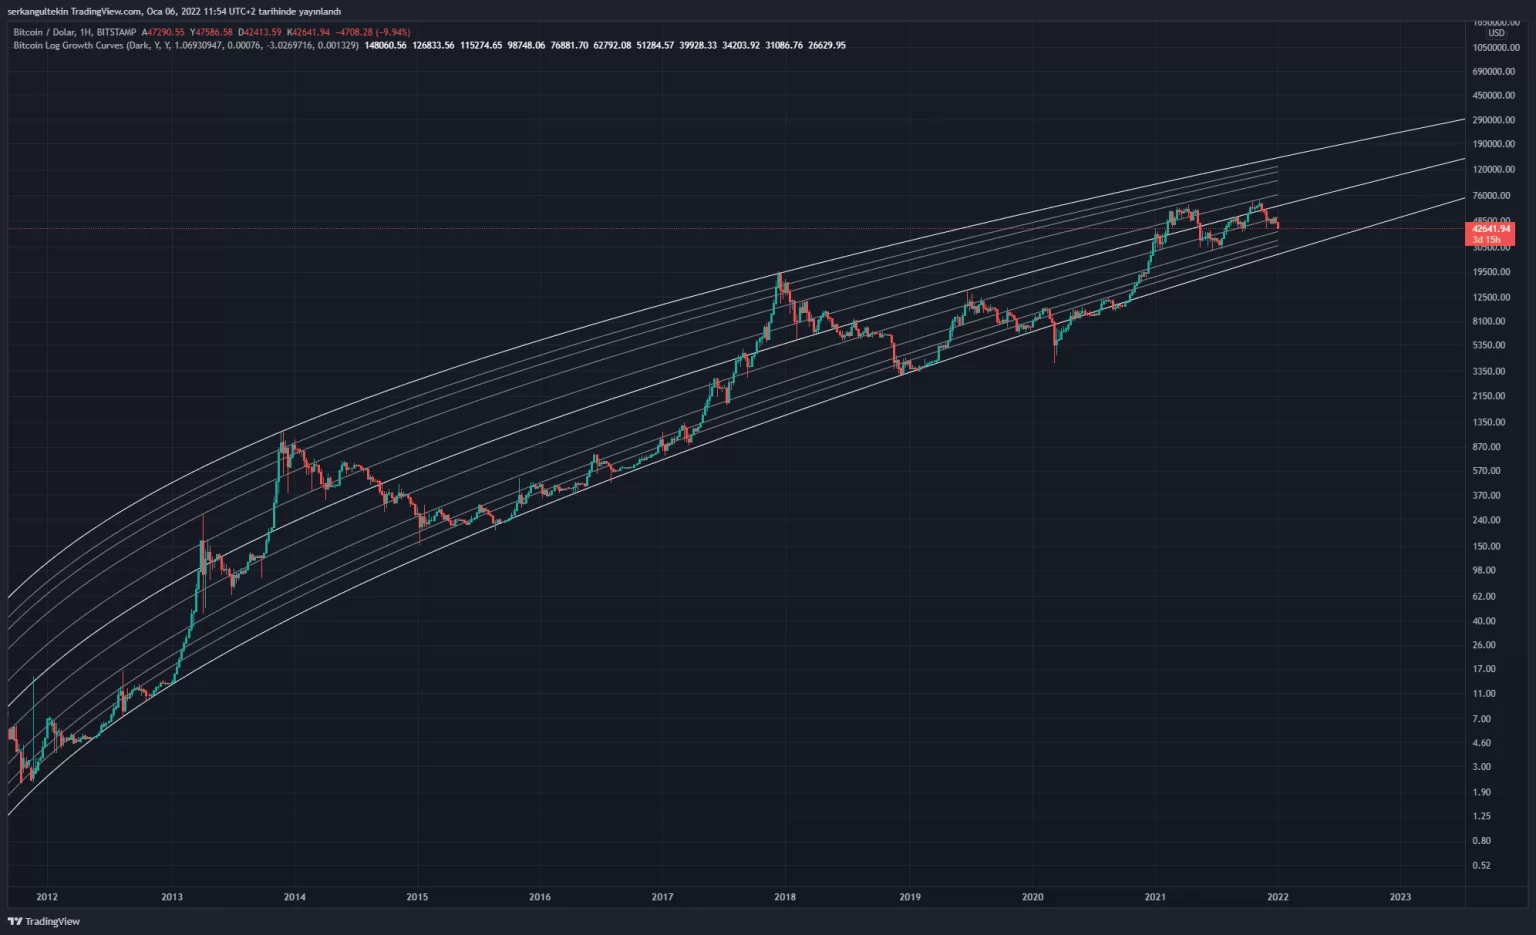Select the 2015 year marker
The width and height of the screenshot is (1536, 935).
coord(417,897)
